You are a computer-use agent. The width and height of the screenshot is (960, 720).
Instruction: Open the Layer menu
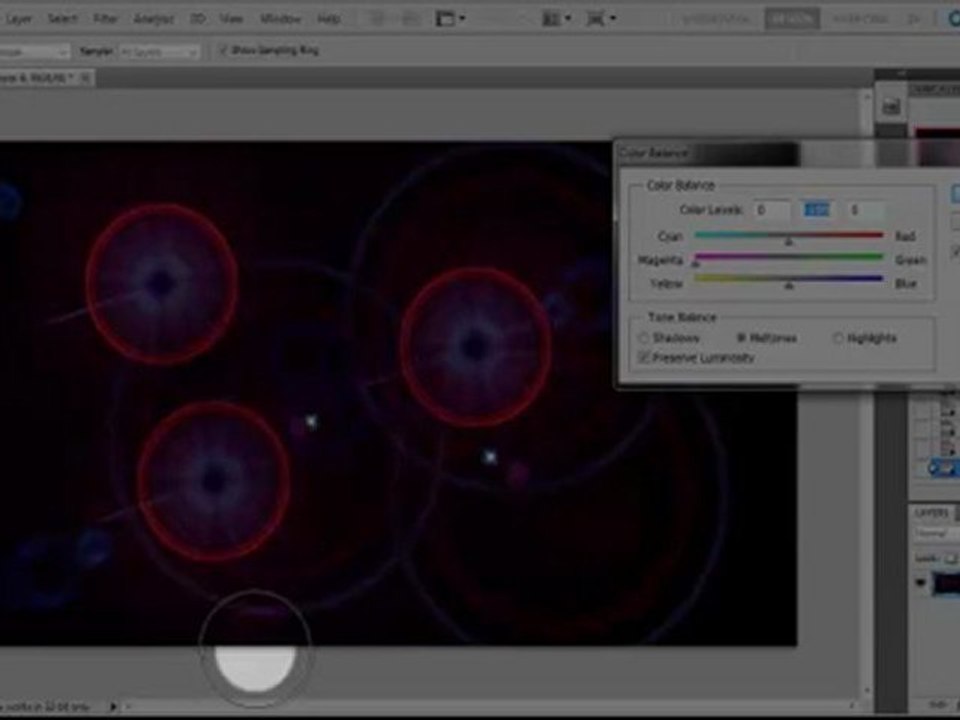[x=18, y=19]
